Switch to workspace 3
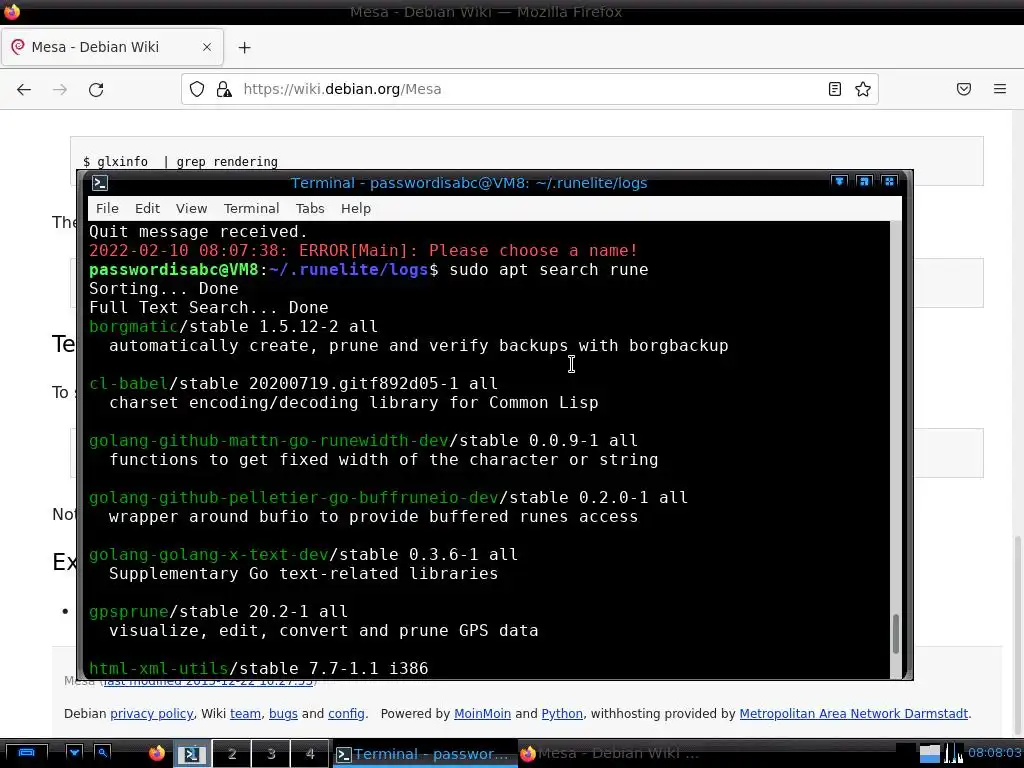 pyautogui.click(x=271, y=754)
